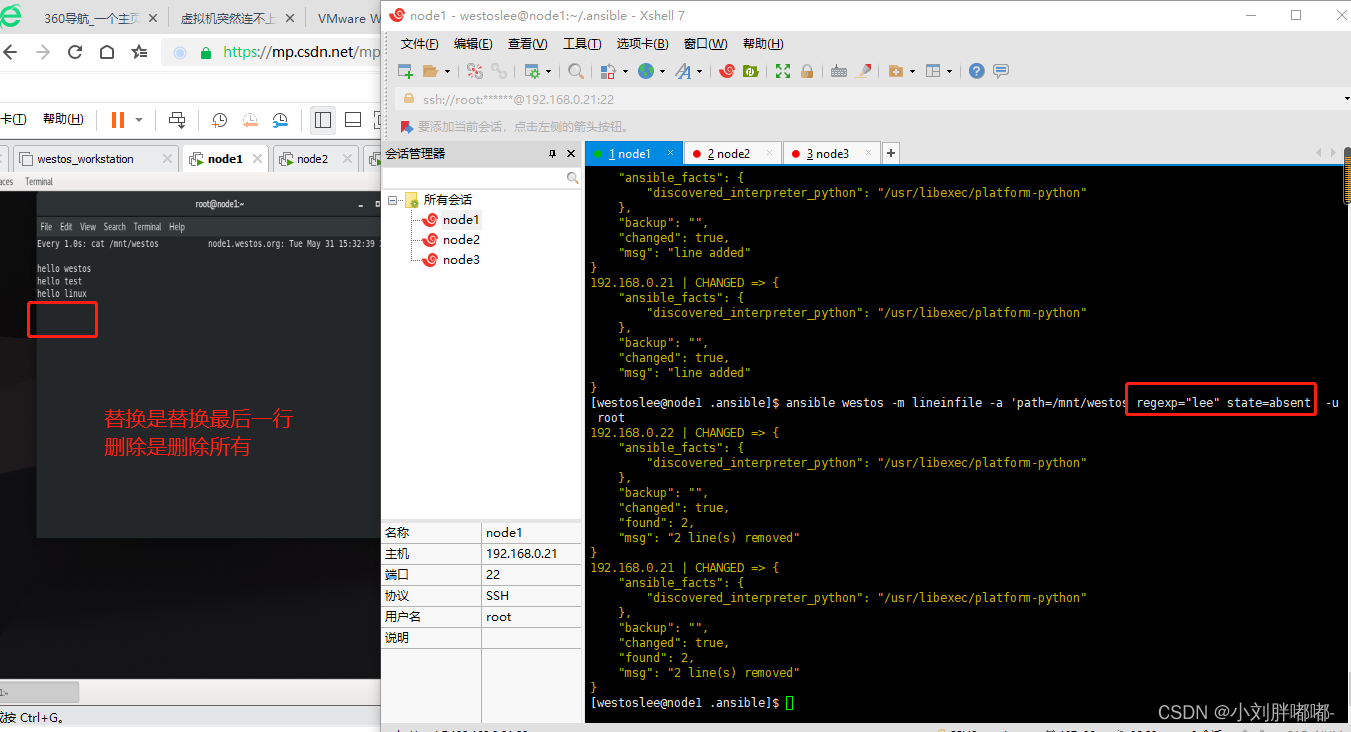1351x732 pixels.
Task: Switch to the 1 node1 terminal tab
Action: tap(634, 153)
